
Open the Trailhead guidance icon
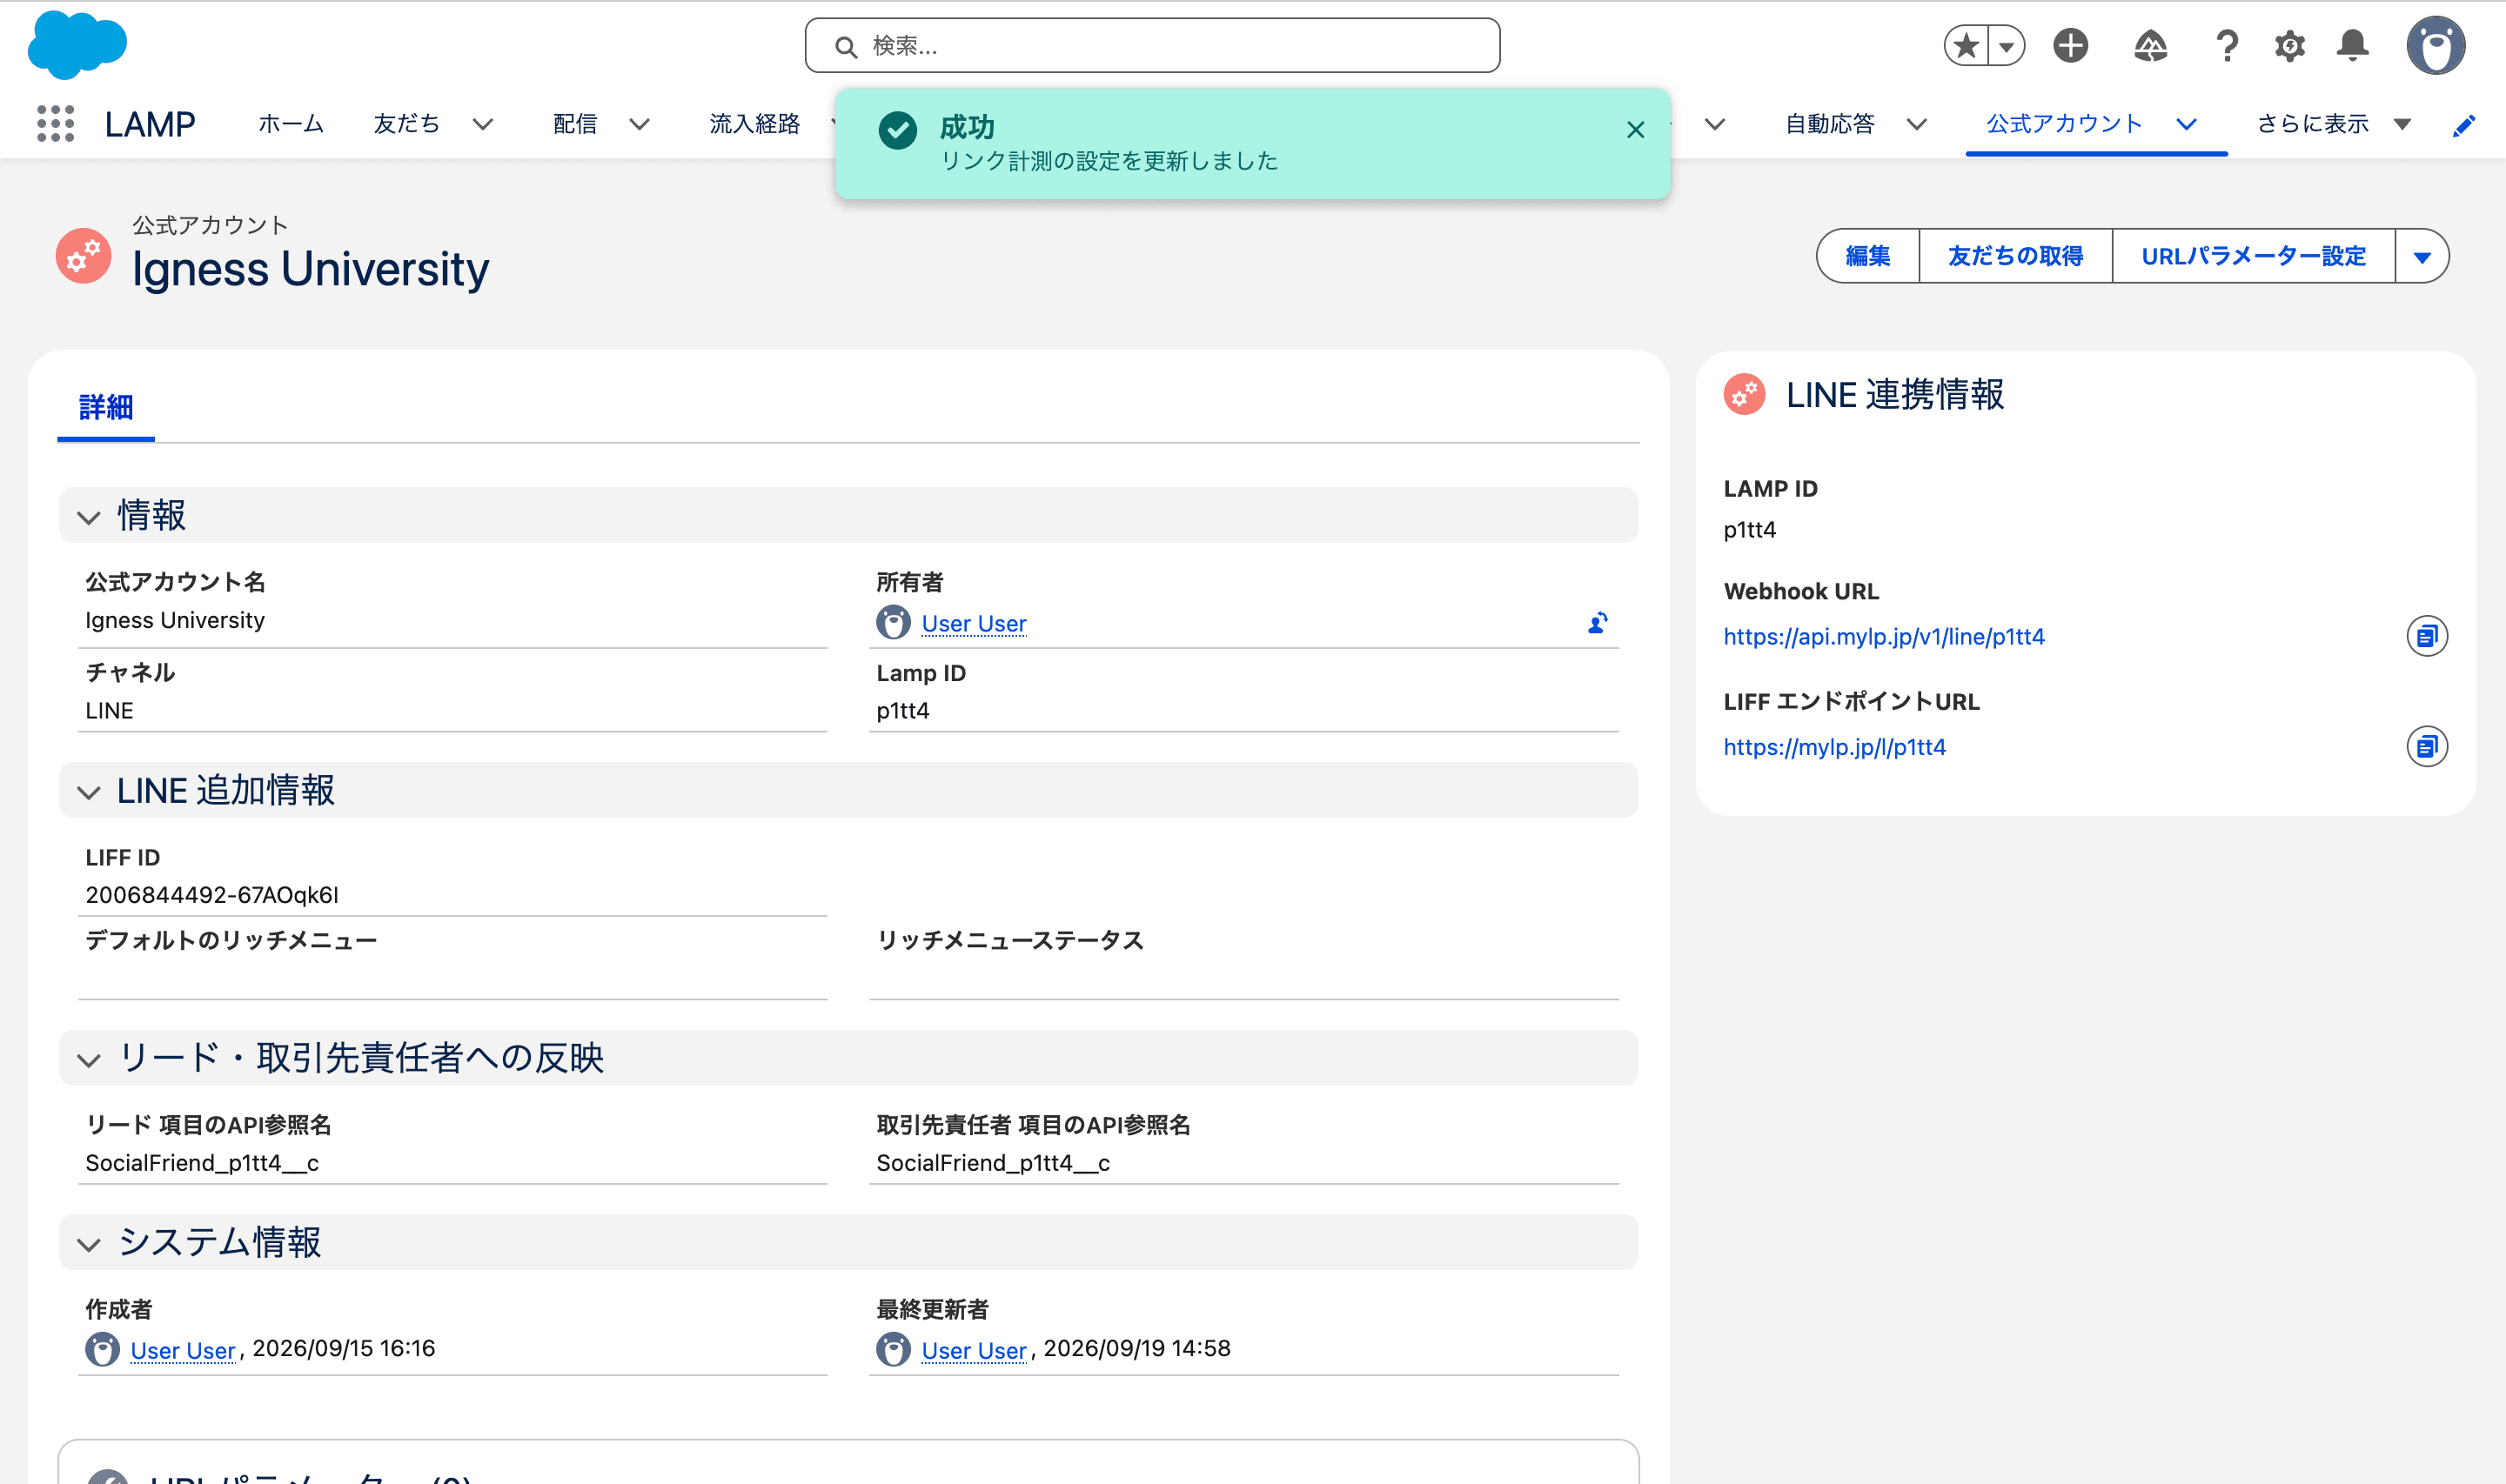(x=2150, y=46)
